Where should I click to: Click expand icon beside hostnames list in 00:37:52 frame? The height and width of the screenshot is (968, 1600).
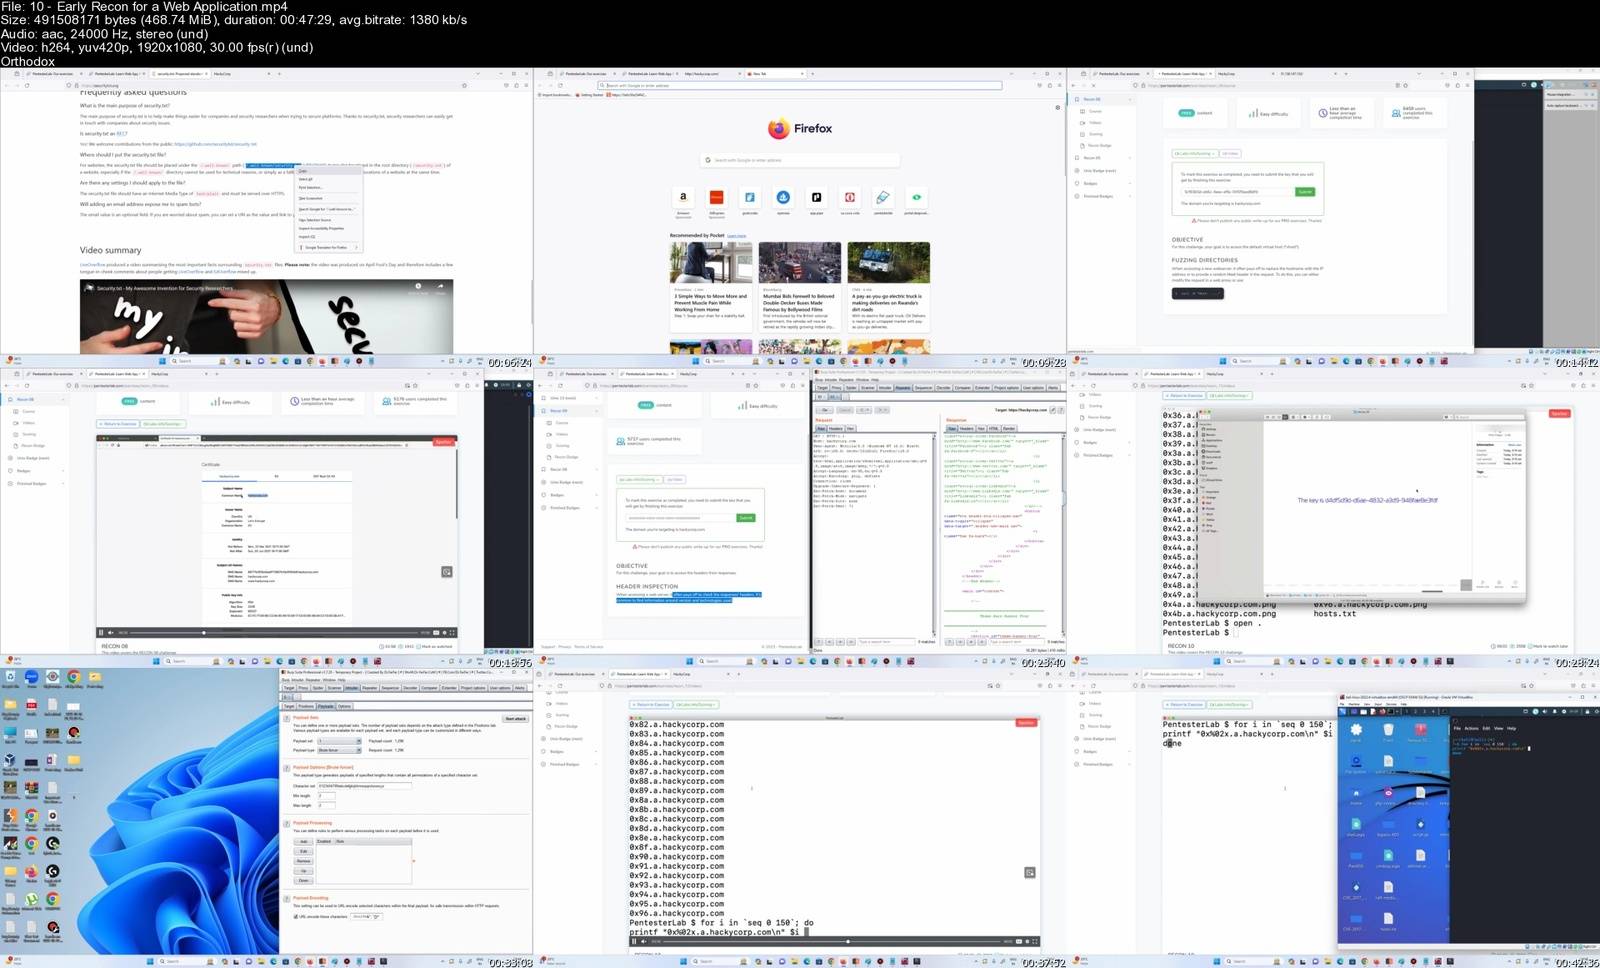tap(1030, 873)
